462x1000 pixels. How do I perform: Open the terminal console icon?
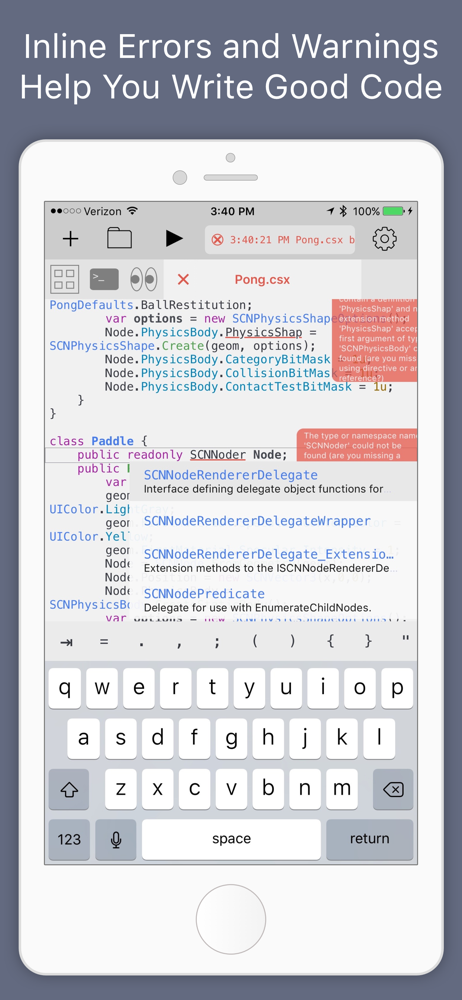104,279
